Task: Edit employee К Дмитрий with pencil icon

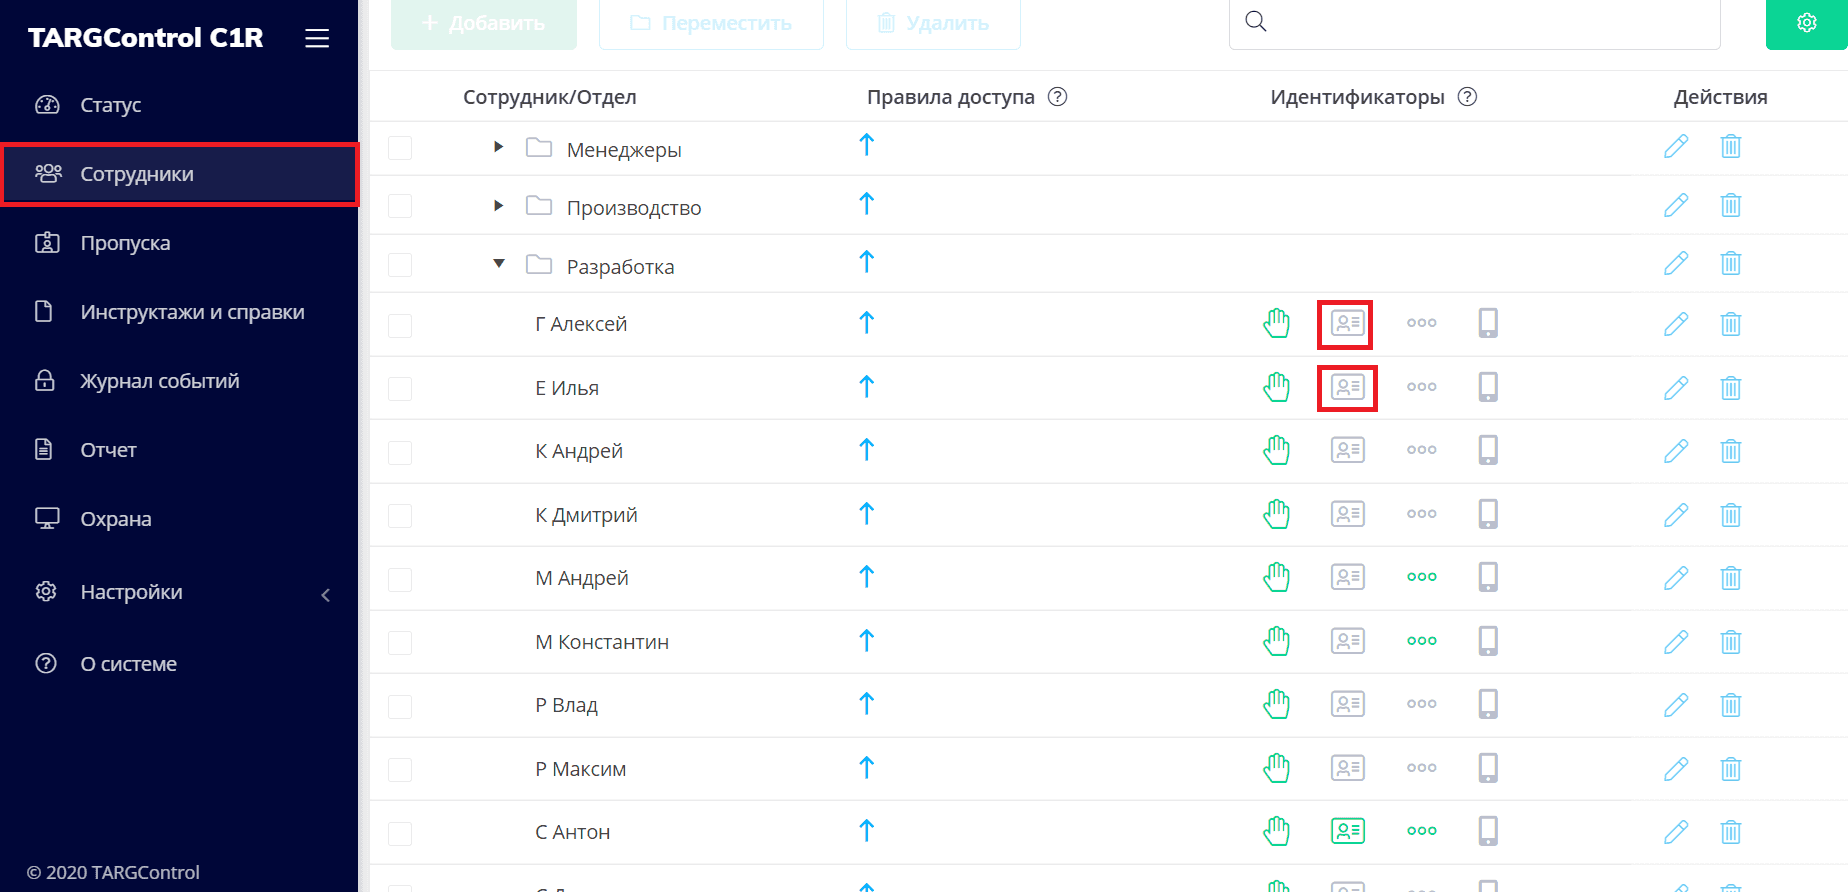Action: click(x=1675, y=515)
